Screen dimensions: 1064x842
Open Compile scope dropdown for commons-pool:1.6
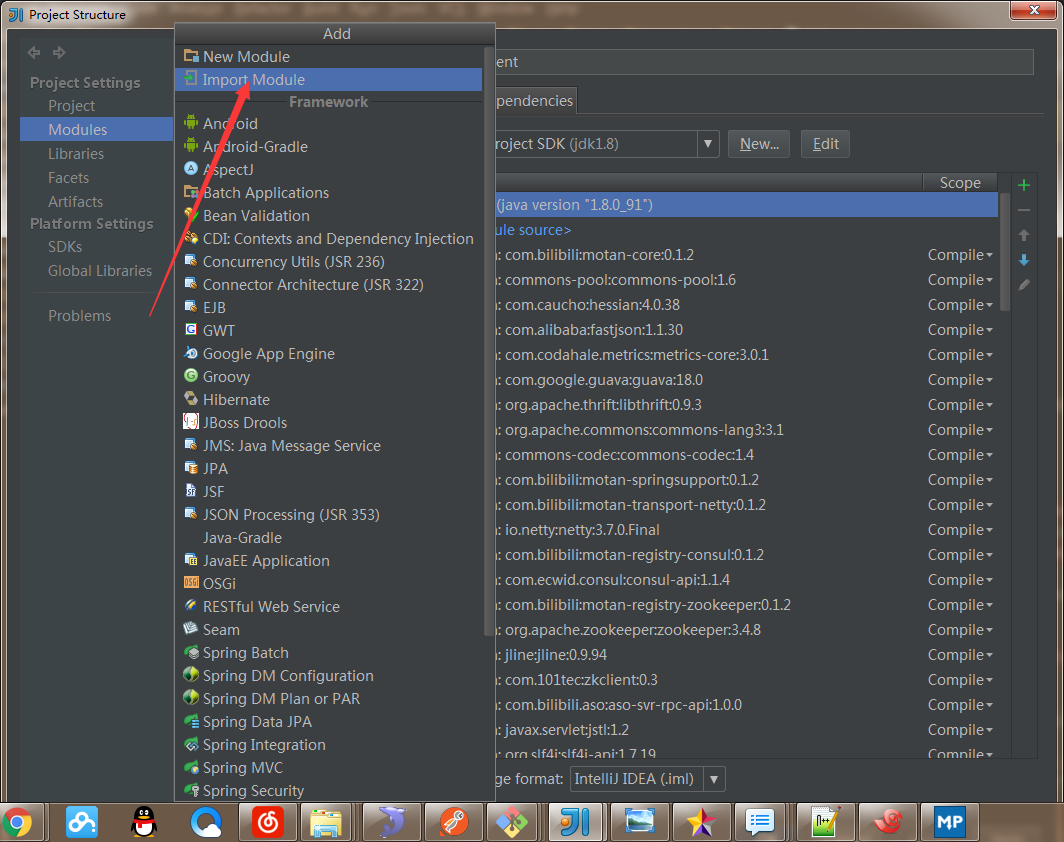click(960, 280)
